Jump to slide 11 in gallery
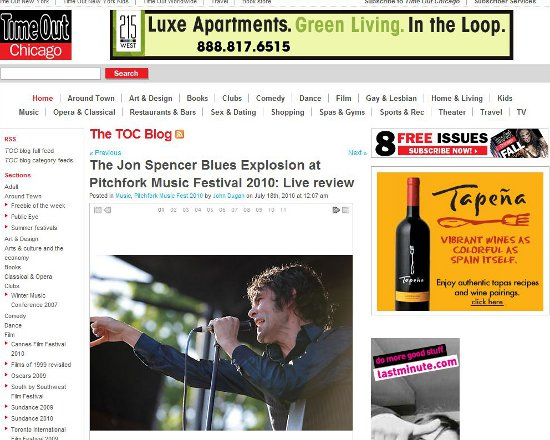 coord(283,210)
